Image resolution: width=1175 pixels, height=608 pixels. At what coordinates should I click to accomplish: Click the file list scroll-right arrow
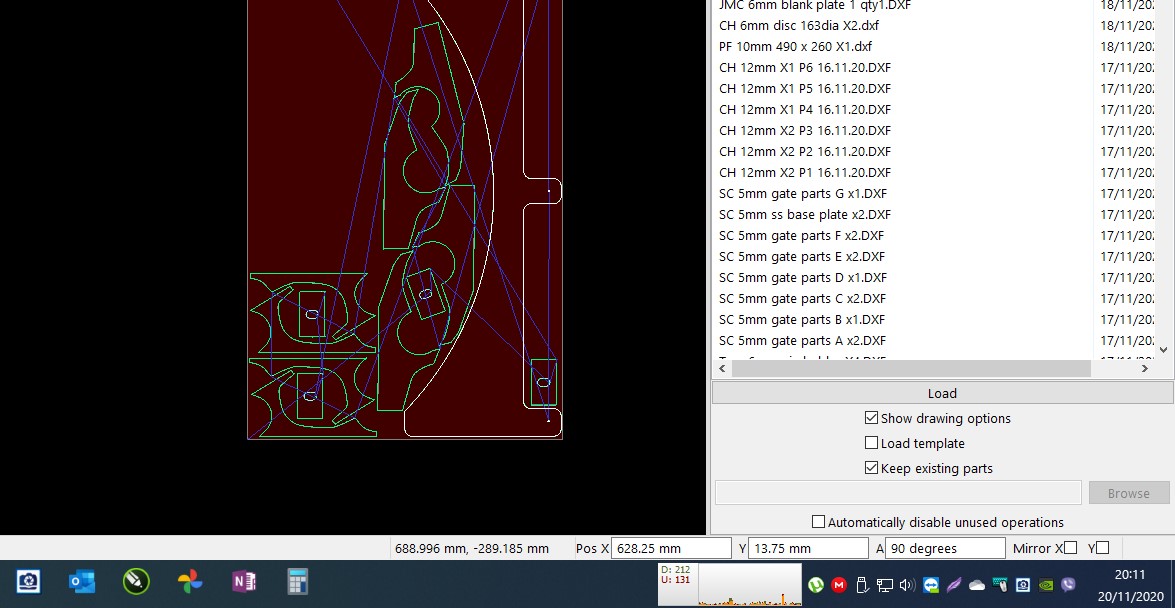click(1144, 368)
